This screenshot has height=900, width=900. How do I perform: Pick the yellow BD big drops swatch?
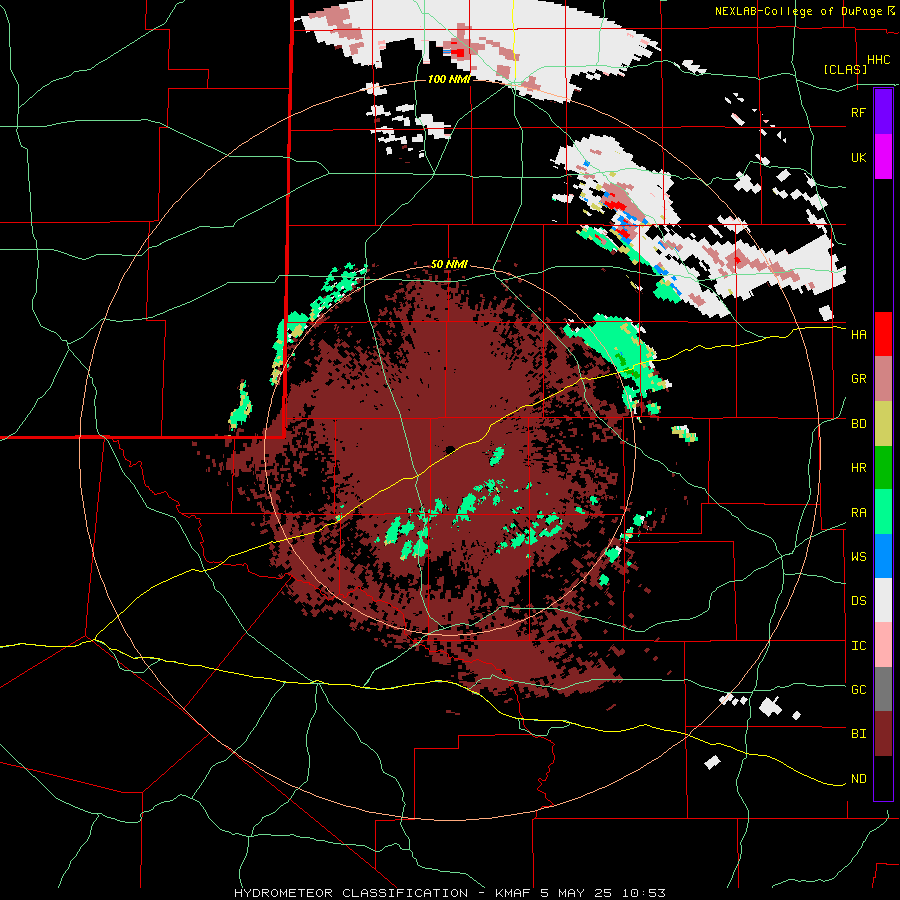883,424
